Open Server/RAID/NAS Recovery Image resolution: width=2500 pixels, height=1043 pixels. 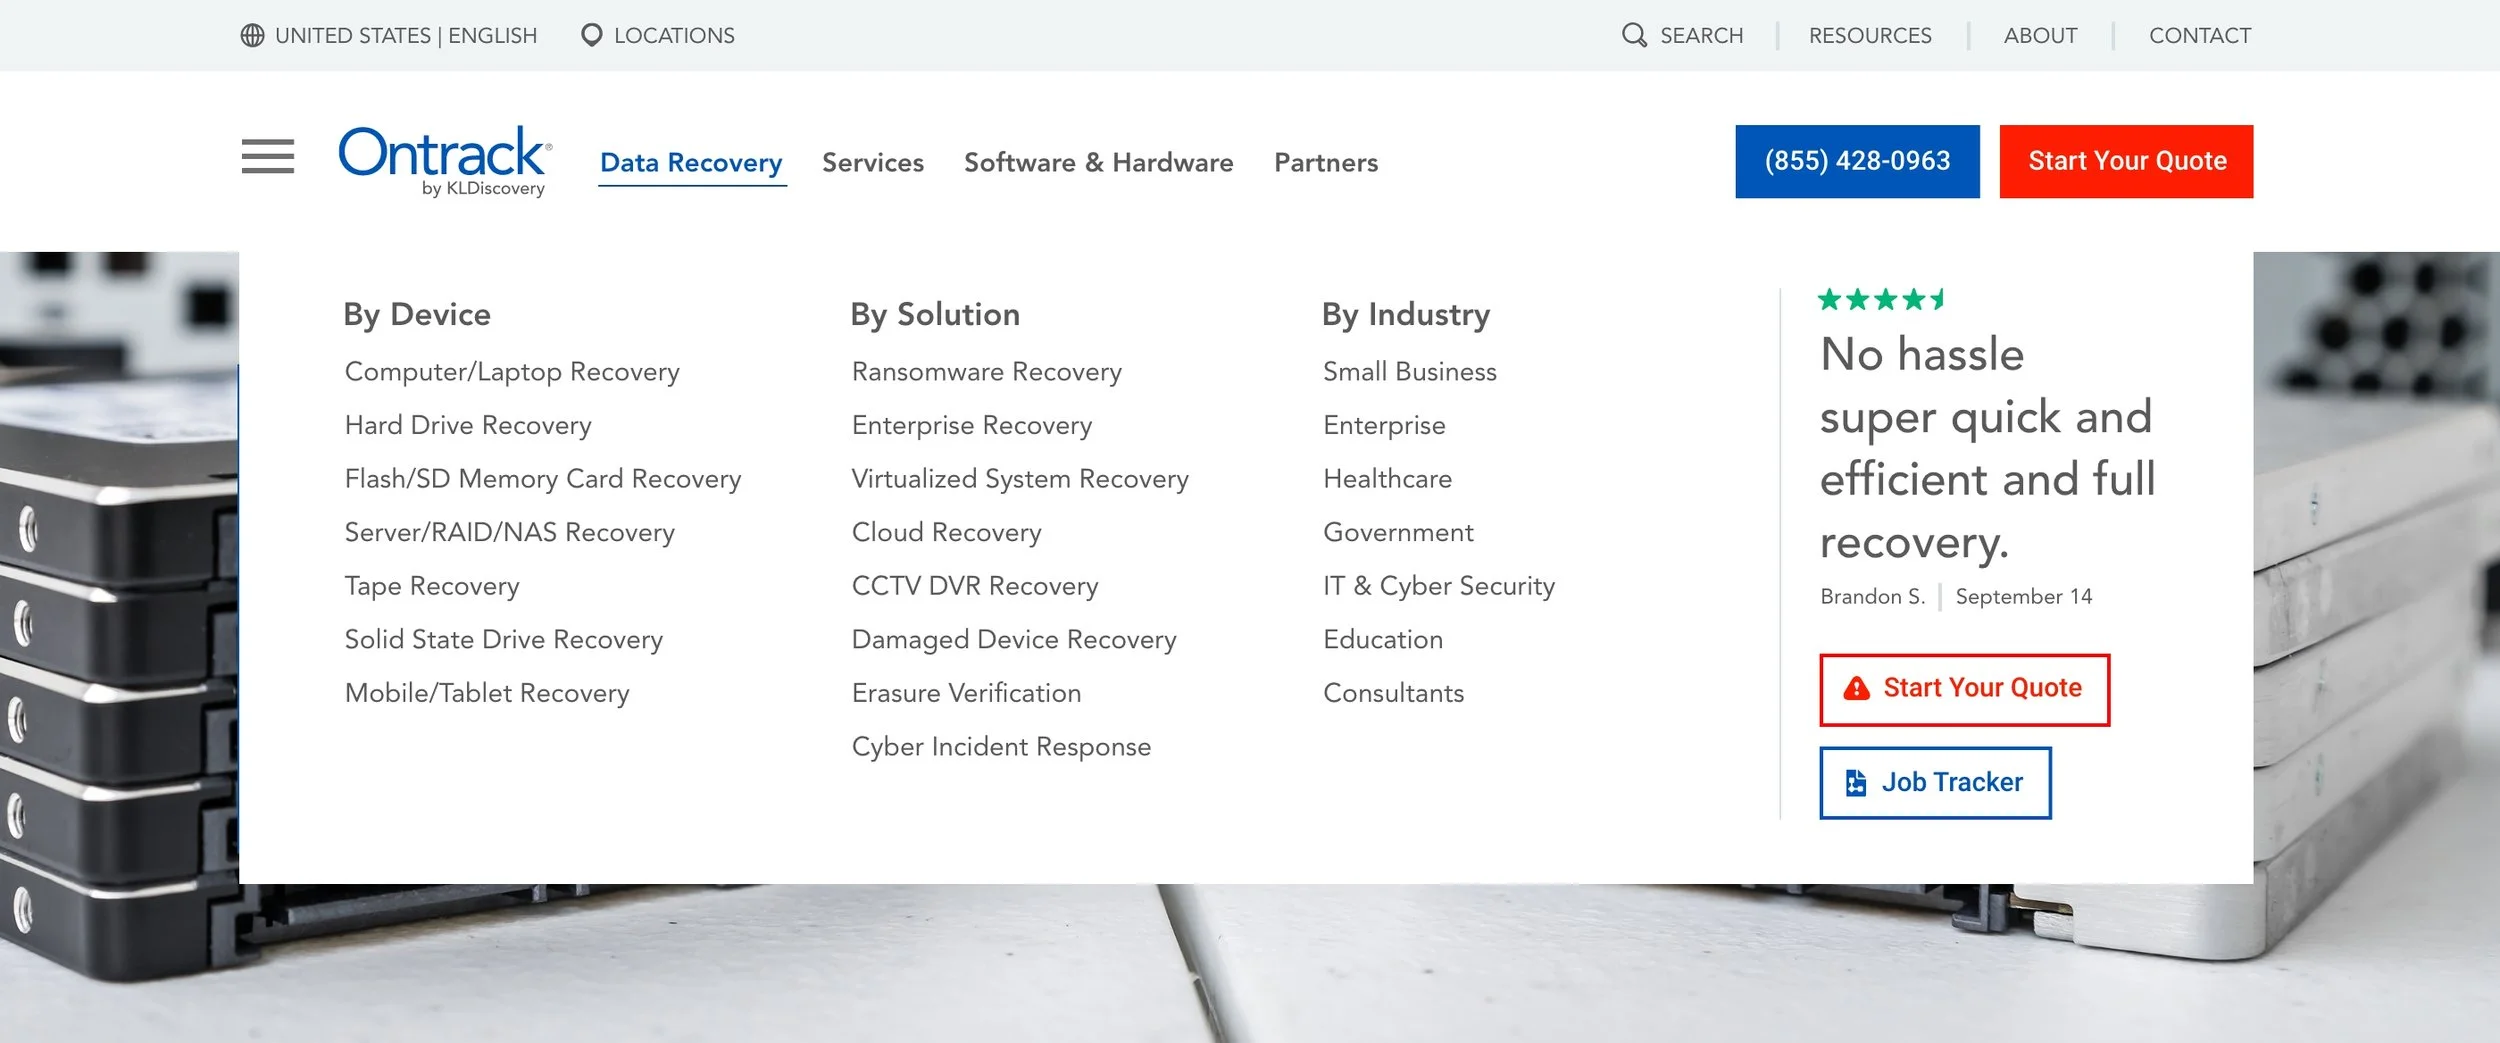[x=509, y=533]
